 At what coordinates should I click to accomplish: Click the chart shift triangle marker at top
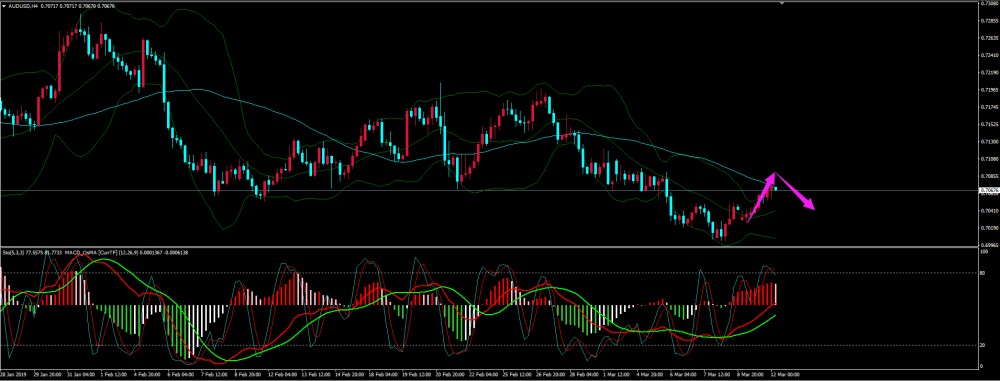click(x=783, y=3)
